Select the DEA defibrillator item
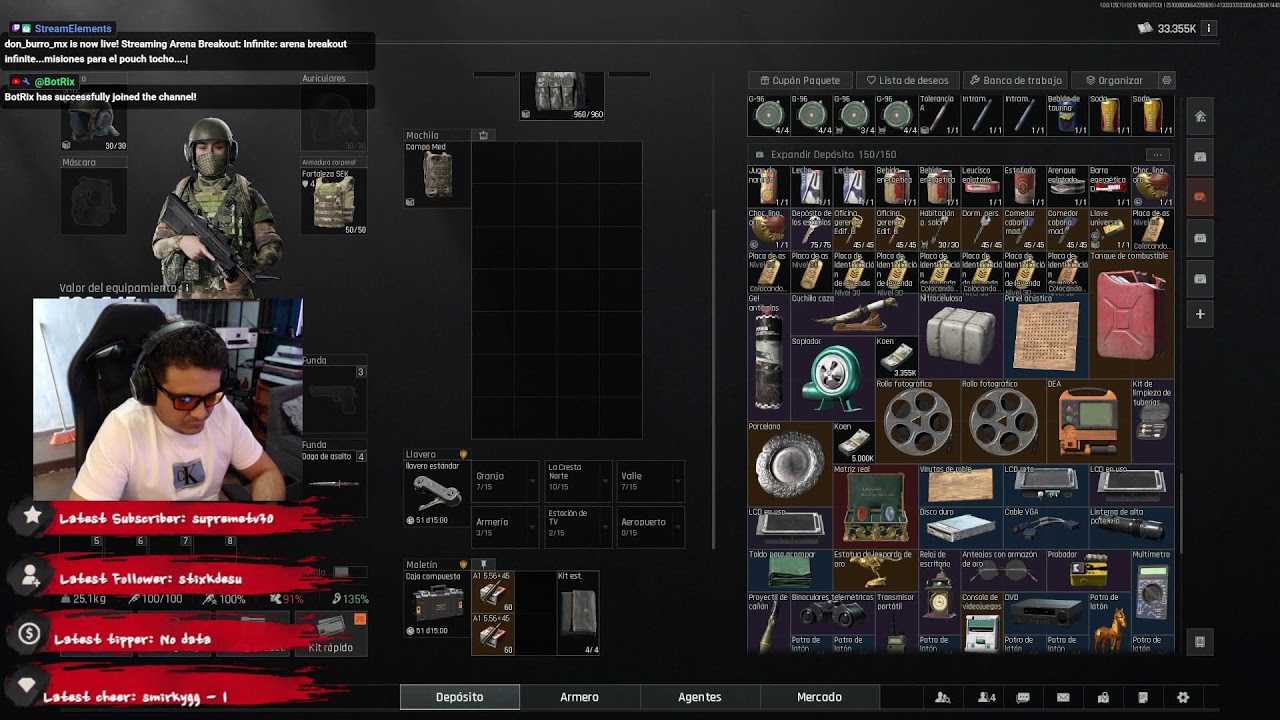Screen dimensions: 1280x720 pos(1088,420)
